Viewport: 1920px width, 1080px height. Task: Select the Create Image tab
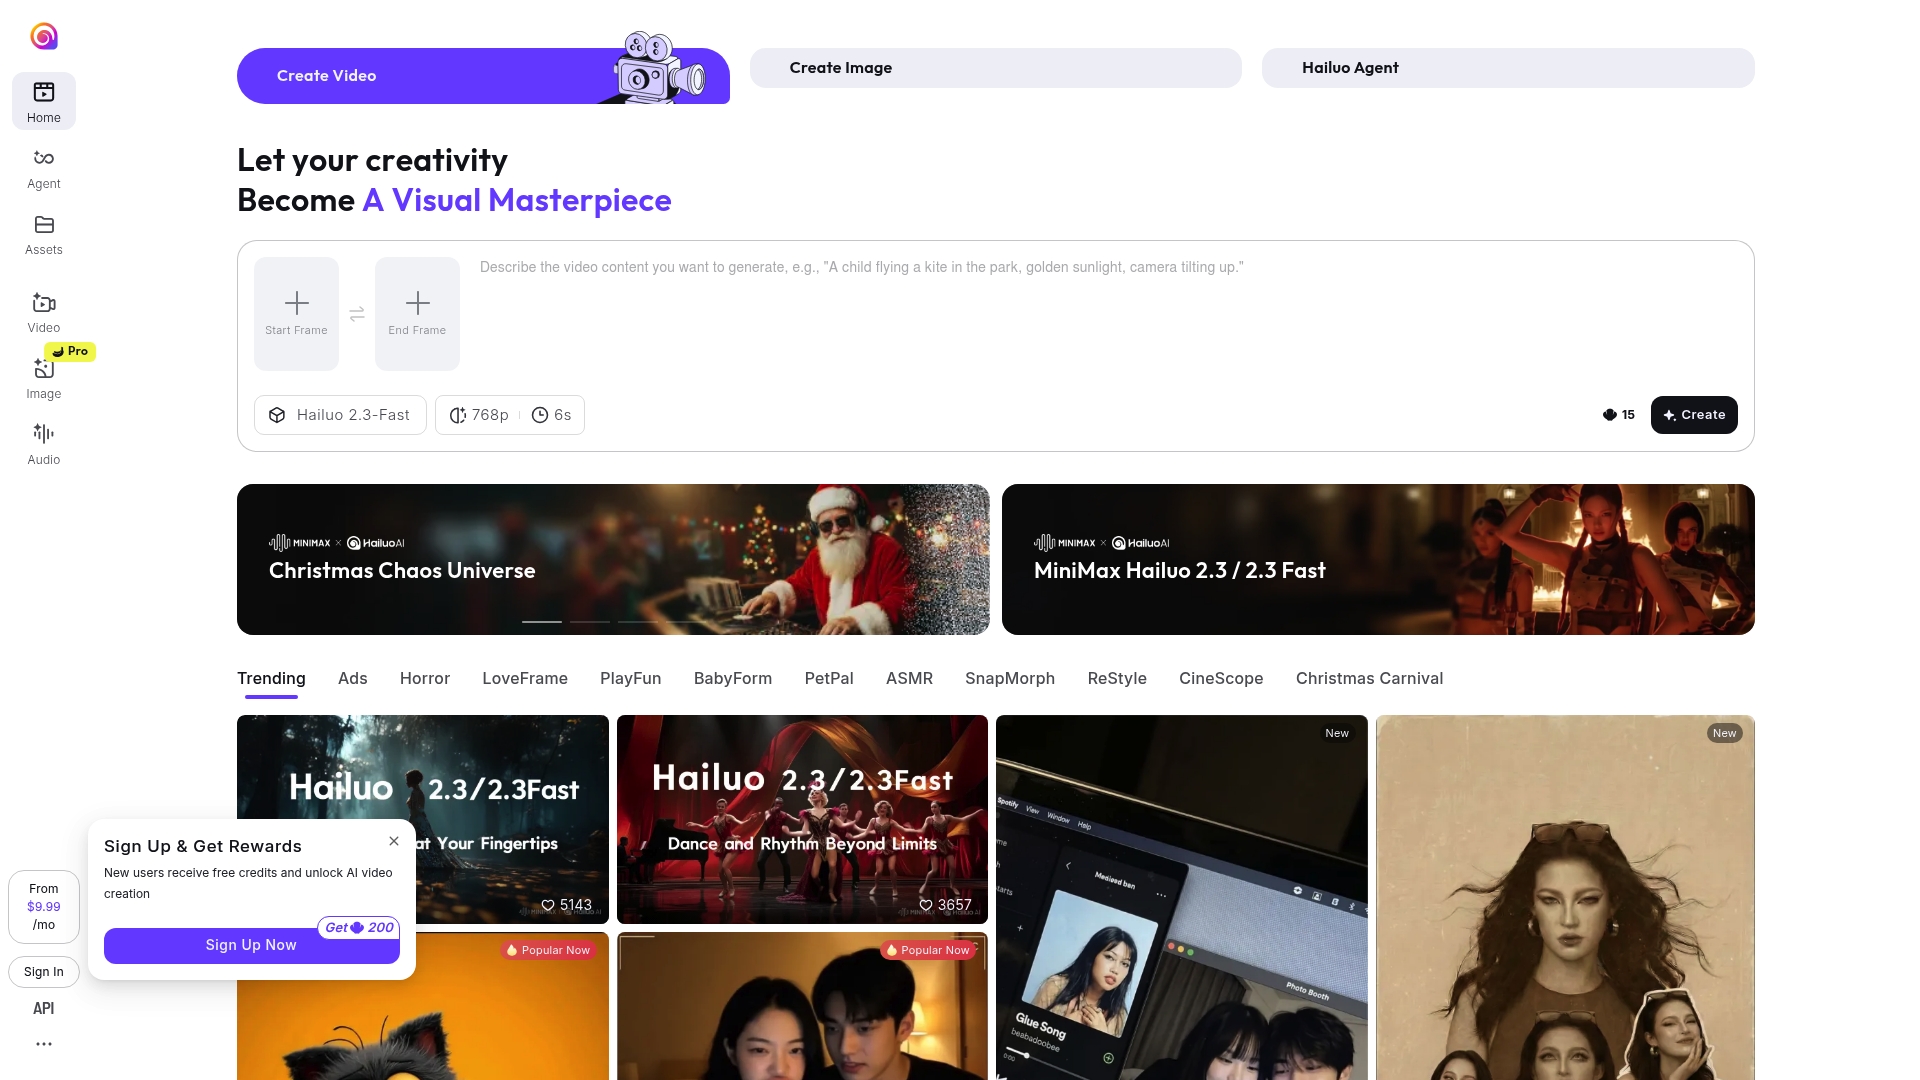click(x=996, y=68)
